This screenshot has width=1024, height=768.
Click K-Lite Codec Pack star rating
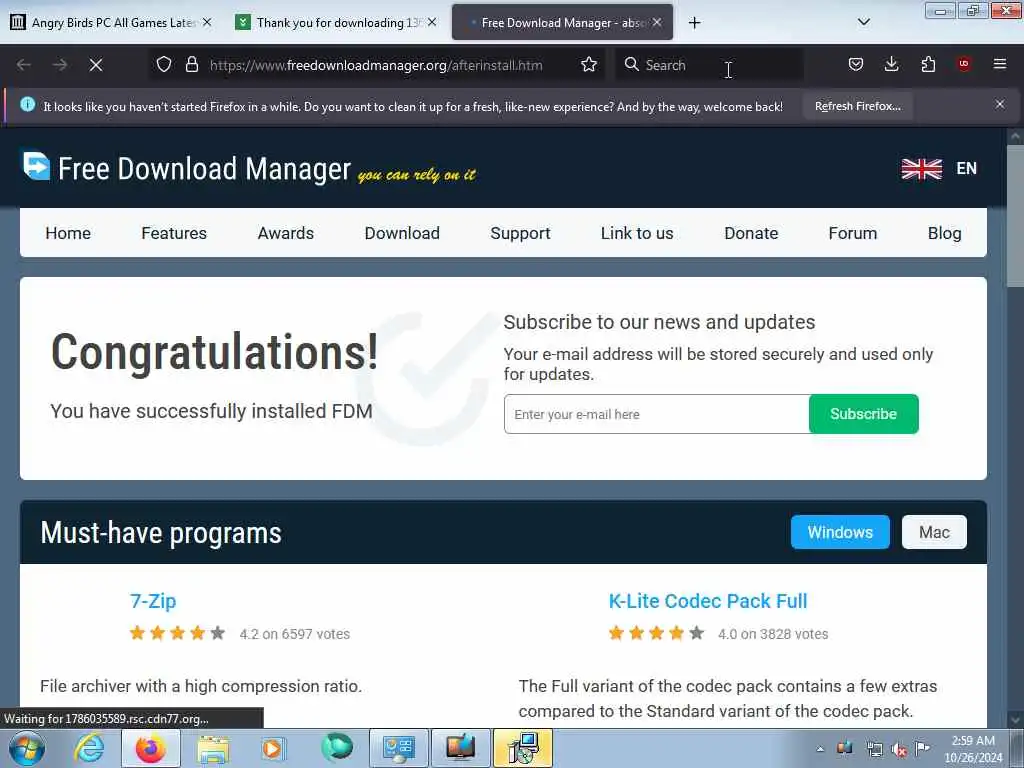pos(656,633)
